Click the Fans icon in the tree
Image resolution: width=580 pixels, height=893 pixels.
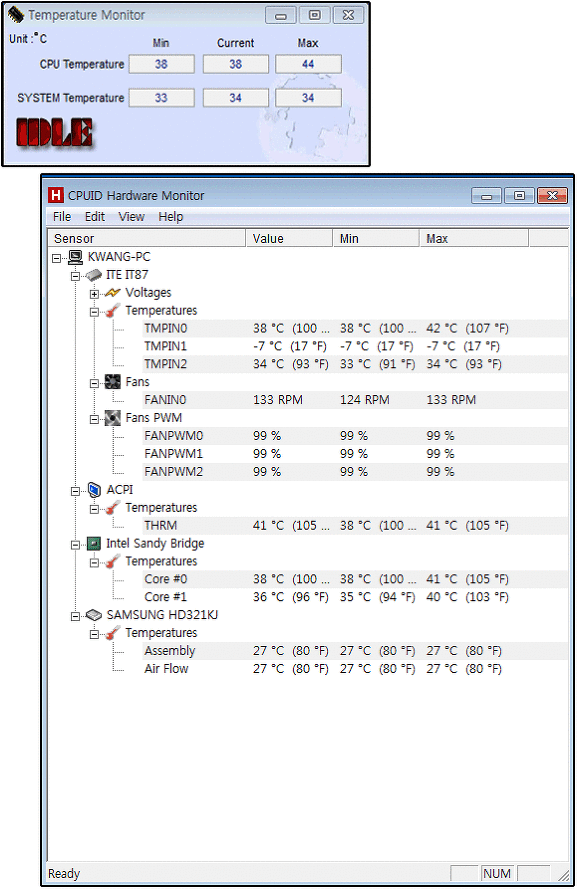[x=113, y=382]
